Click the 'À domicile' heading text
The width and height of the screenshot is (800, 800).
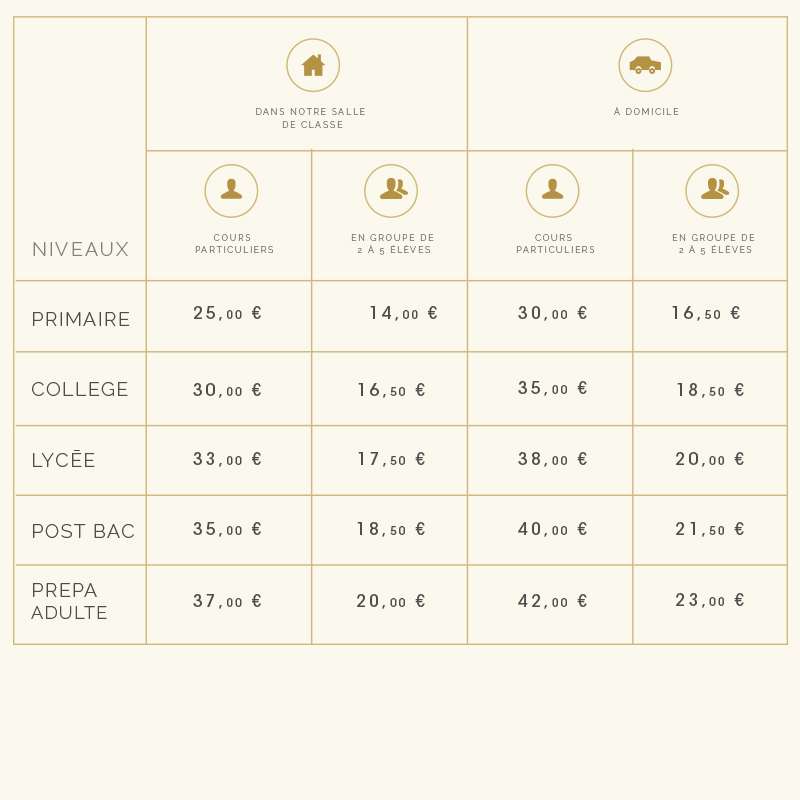[x=646, y=111]
